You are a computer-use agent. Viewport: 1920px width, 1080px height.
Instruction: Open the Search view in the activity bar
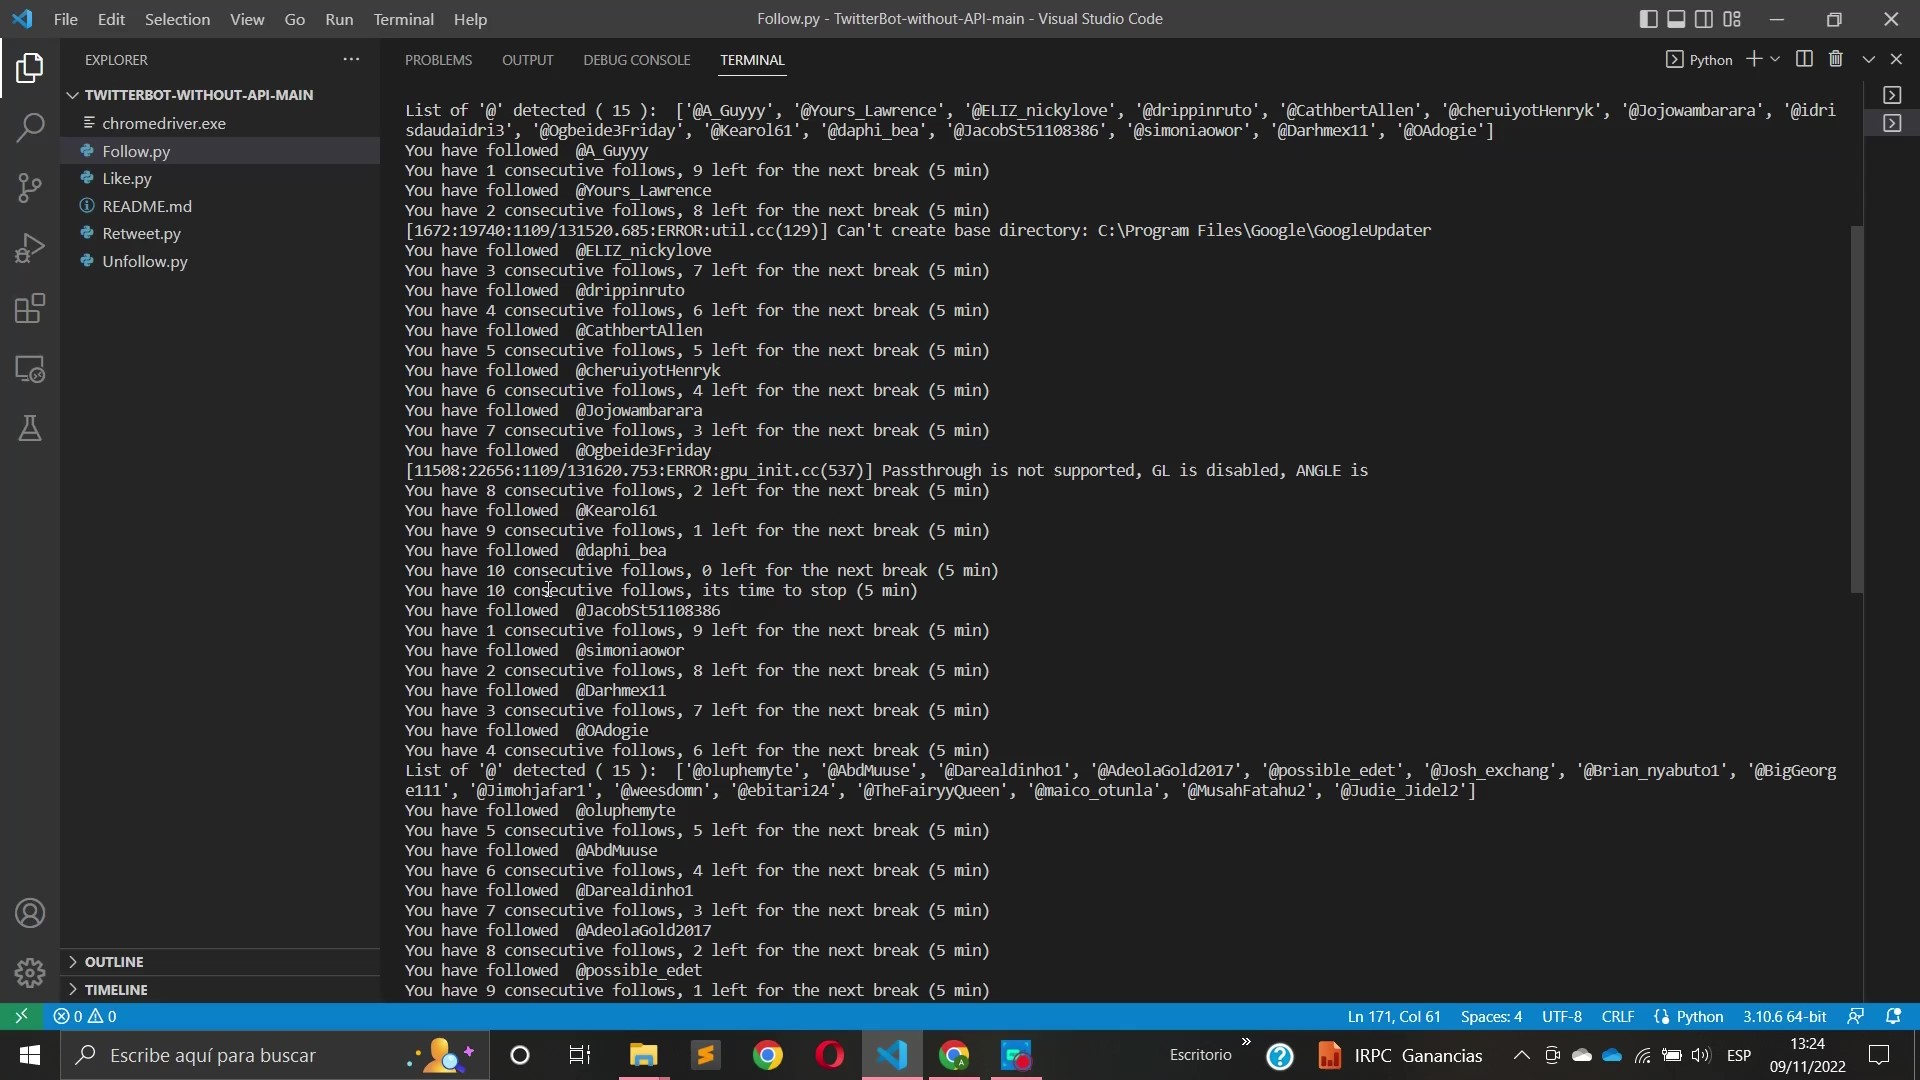(30, 127)
